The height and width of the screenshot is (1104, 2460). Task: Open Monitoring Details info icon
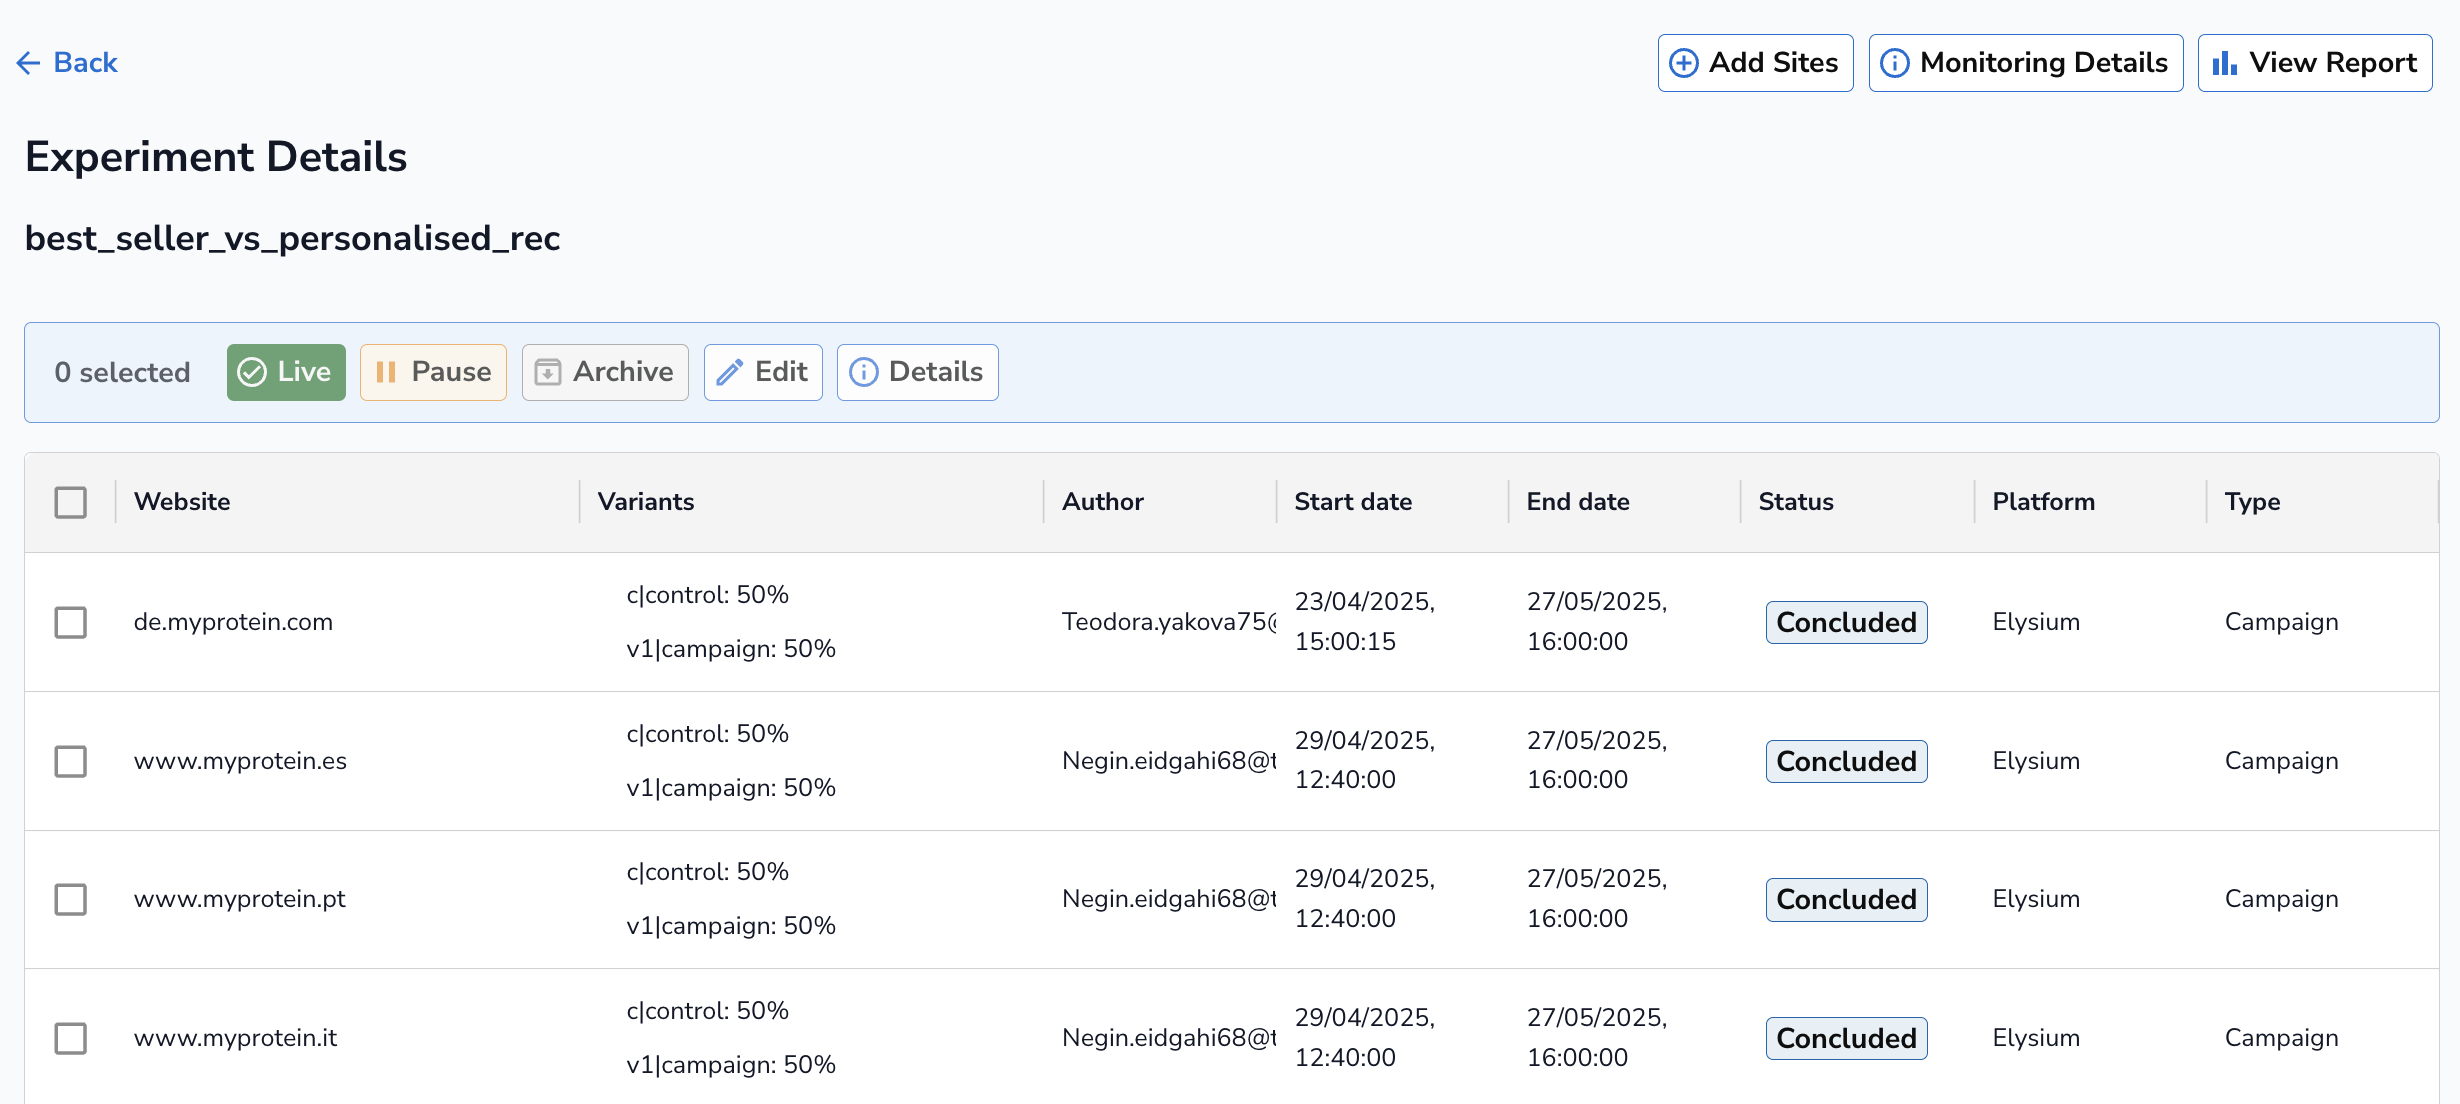pos(1895,63)
